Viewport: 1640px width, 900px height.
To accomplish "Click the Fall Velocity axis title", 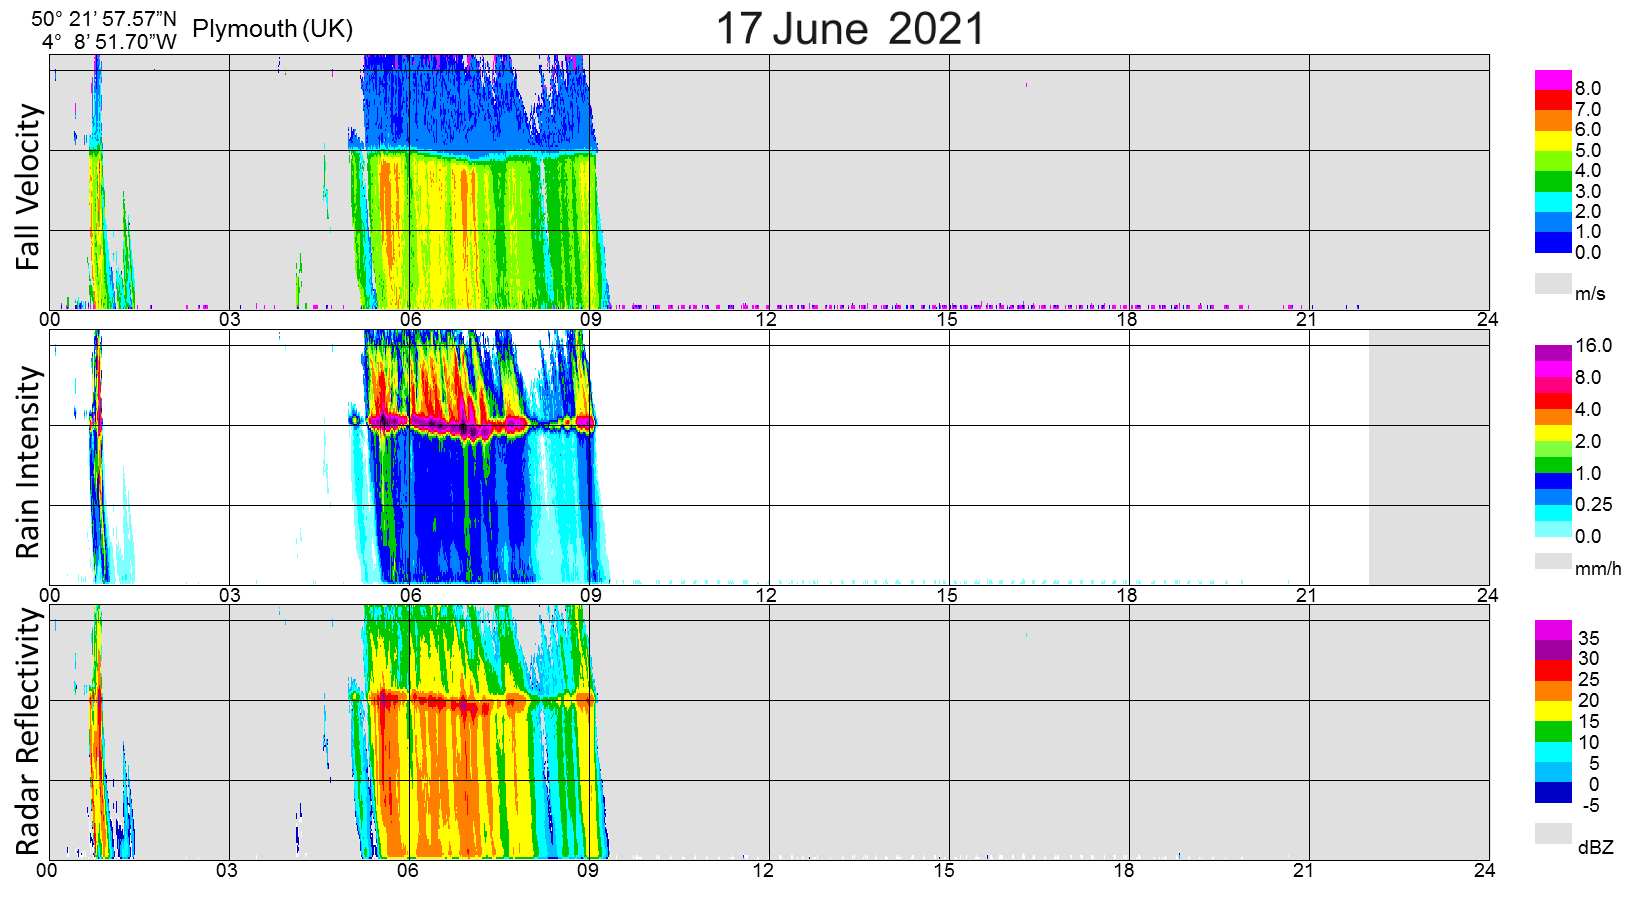I will click(x=28, y=187).
